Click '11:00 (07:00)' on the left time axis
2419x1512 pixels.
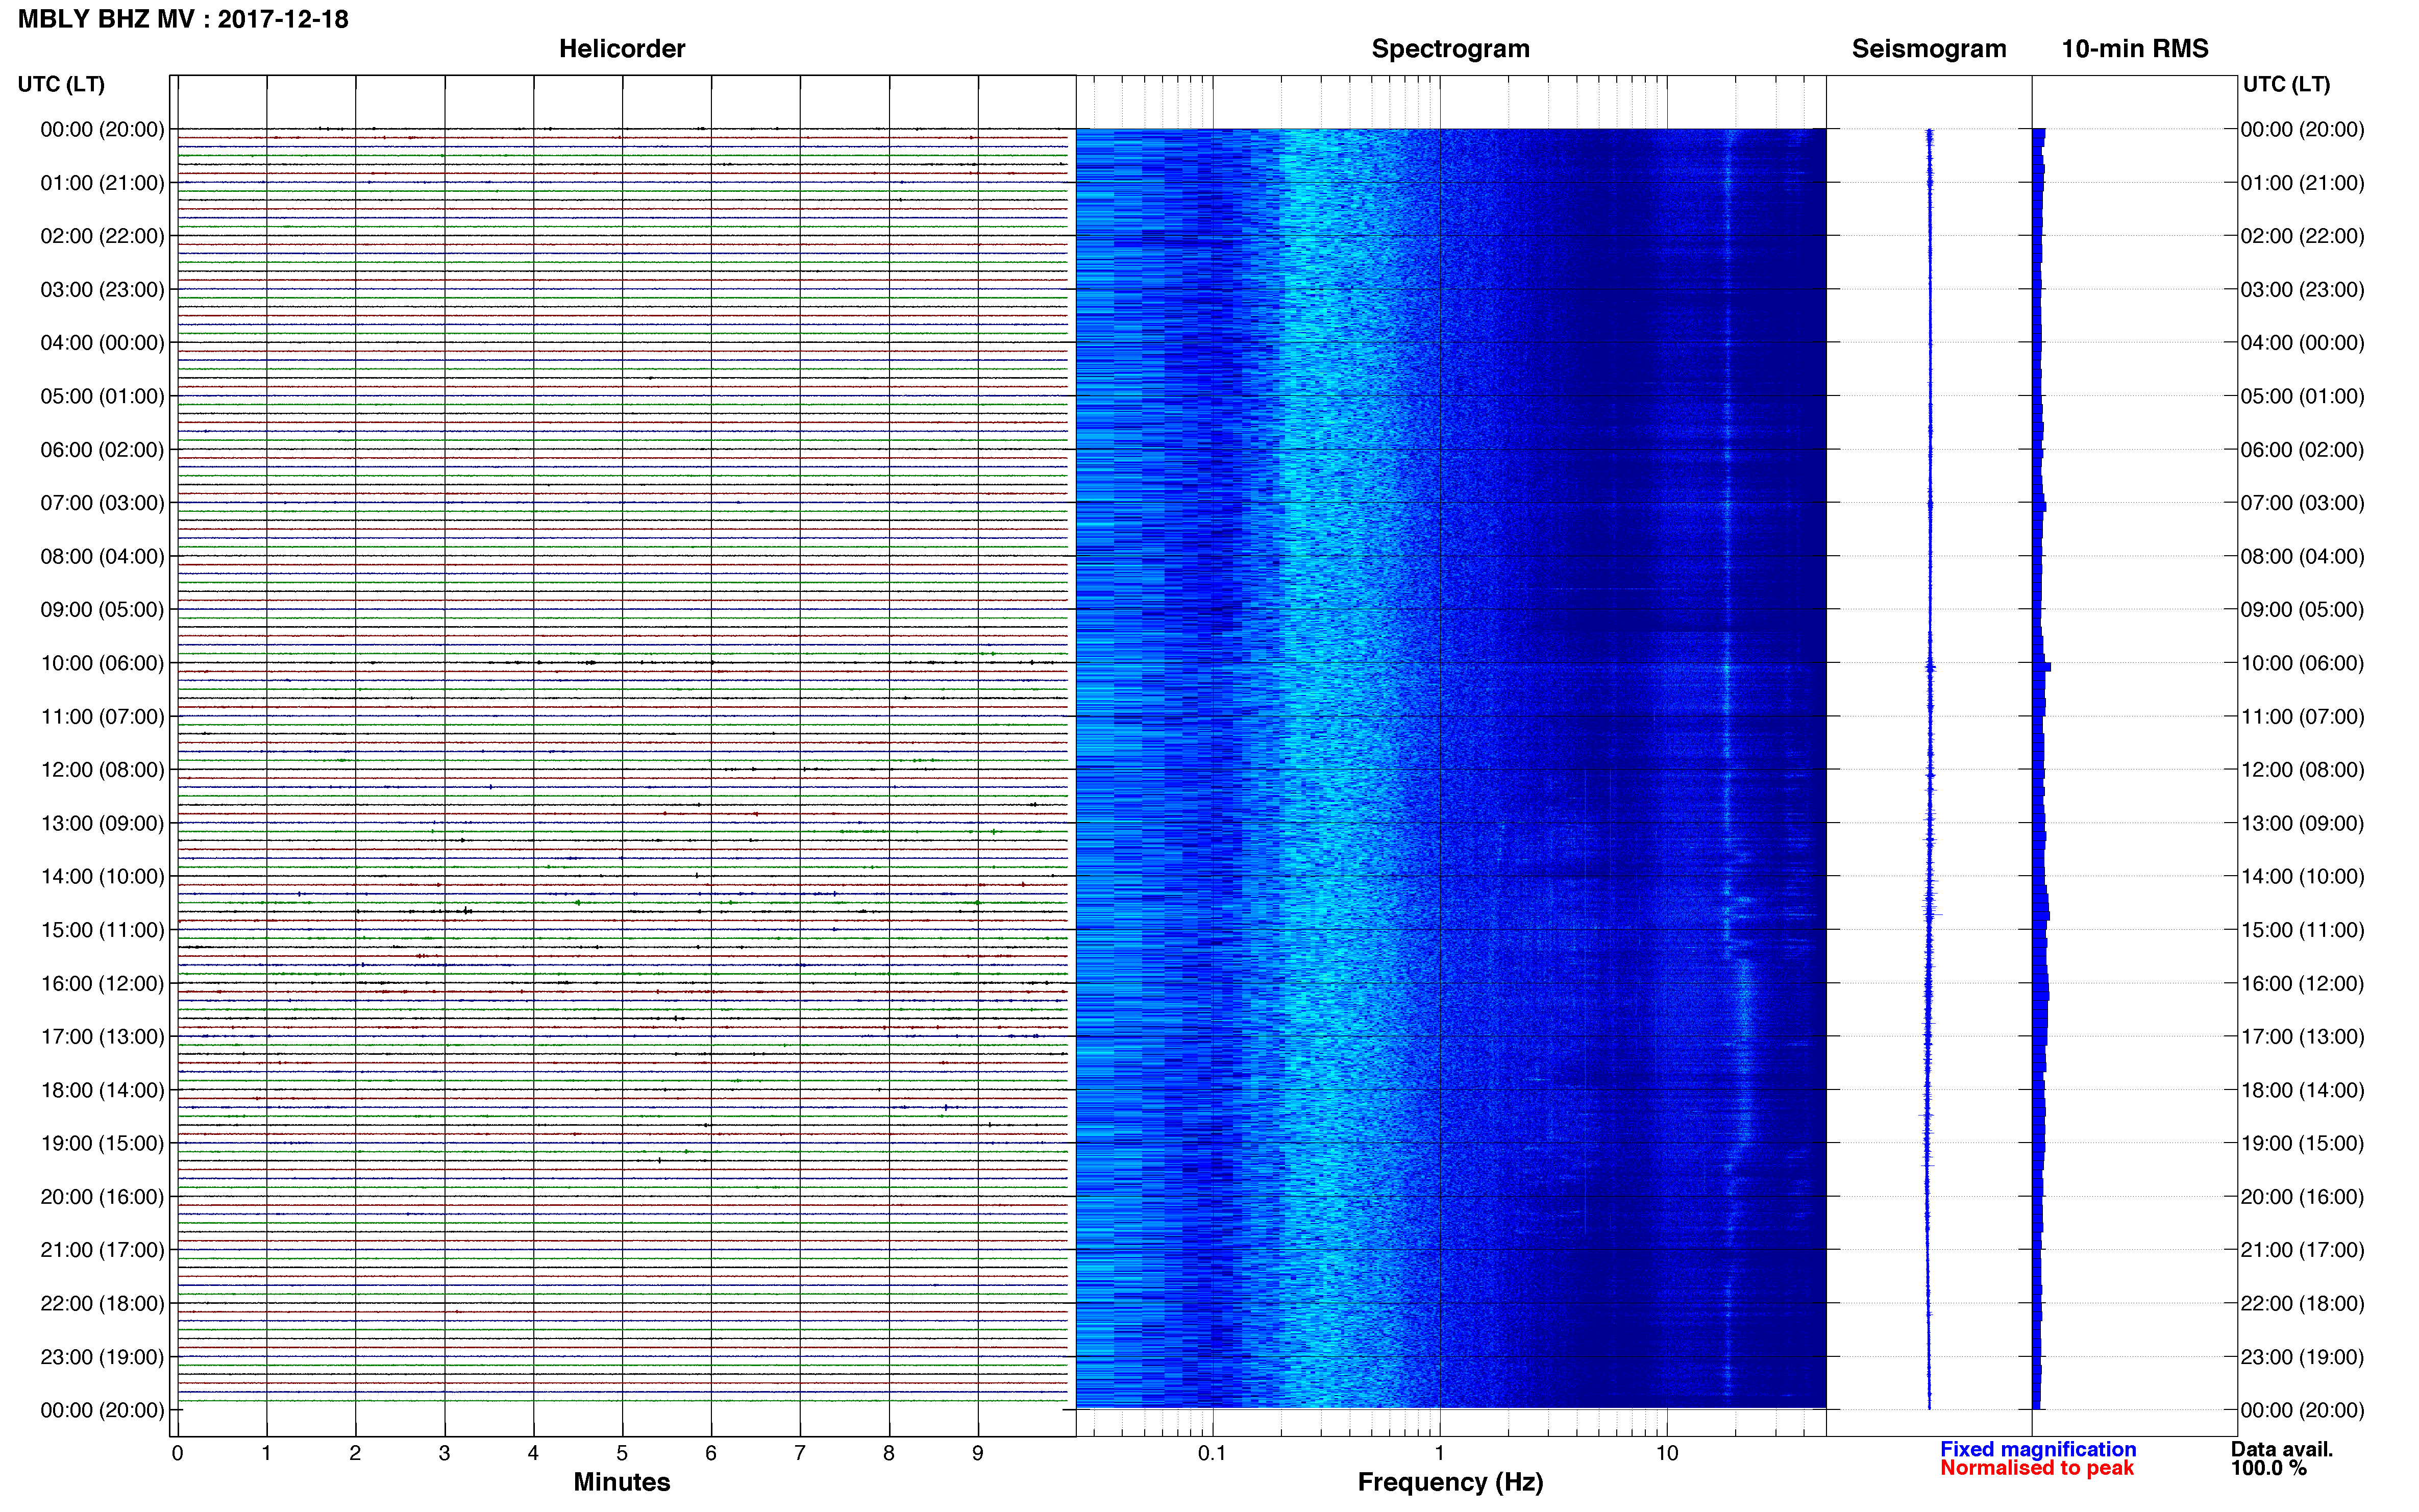click(x=102, y=717)
